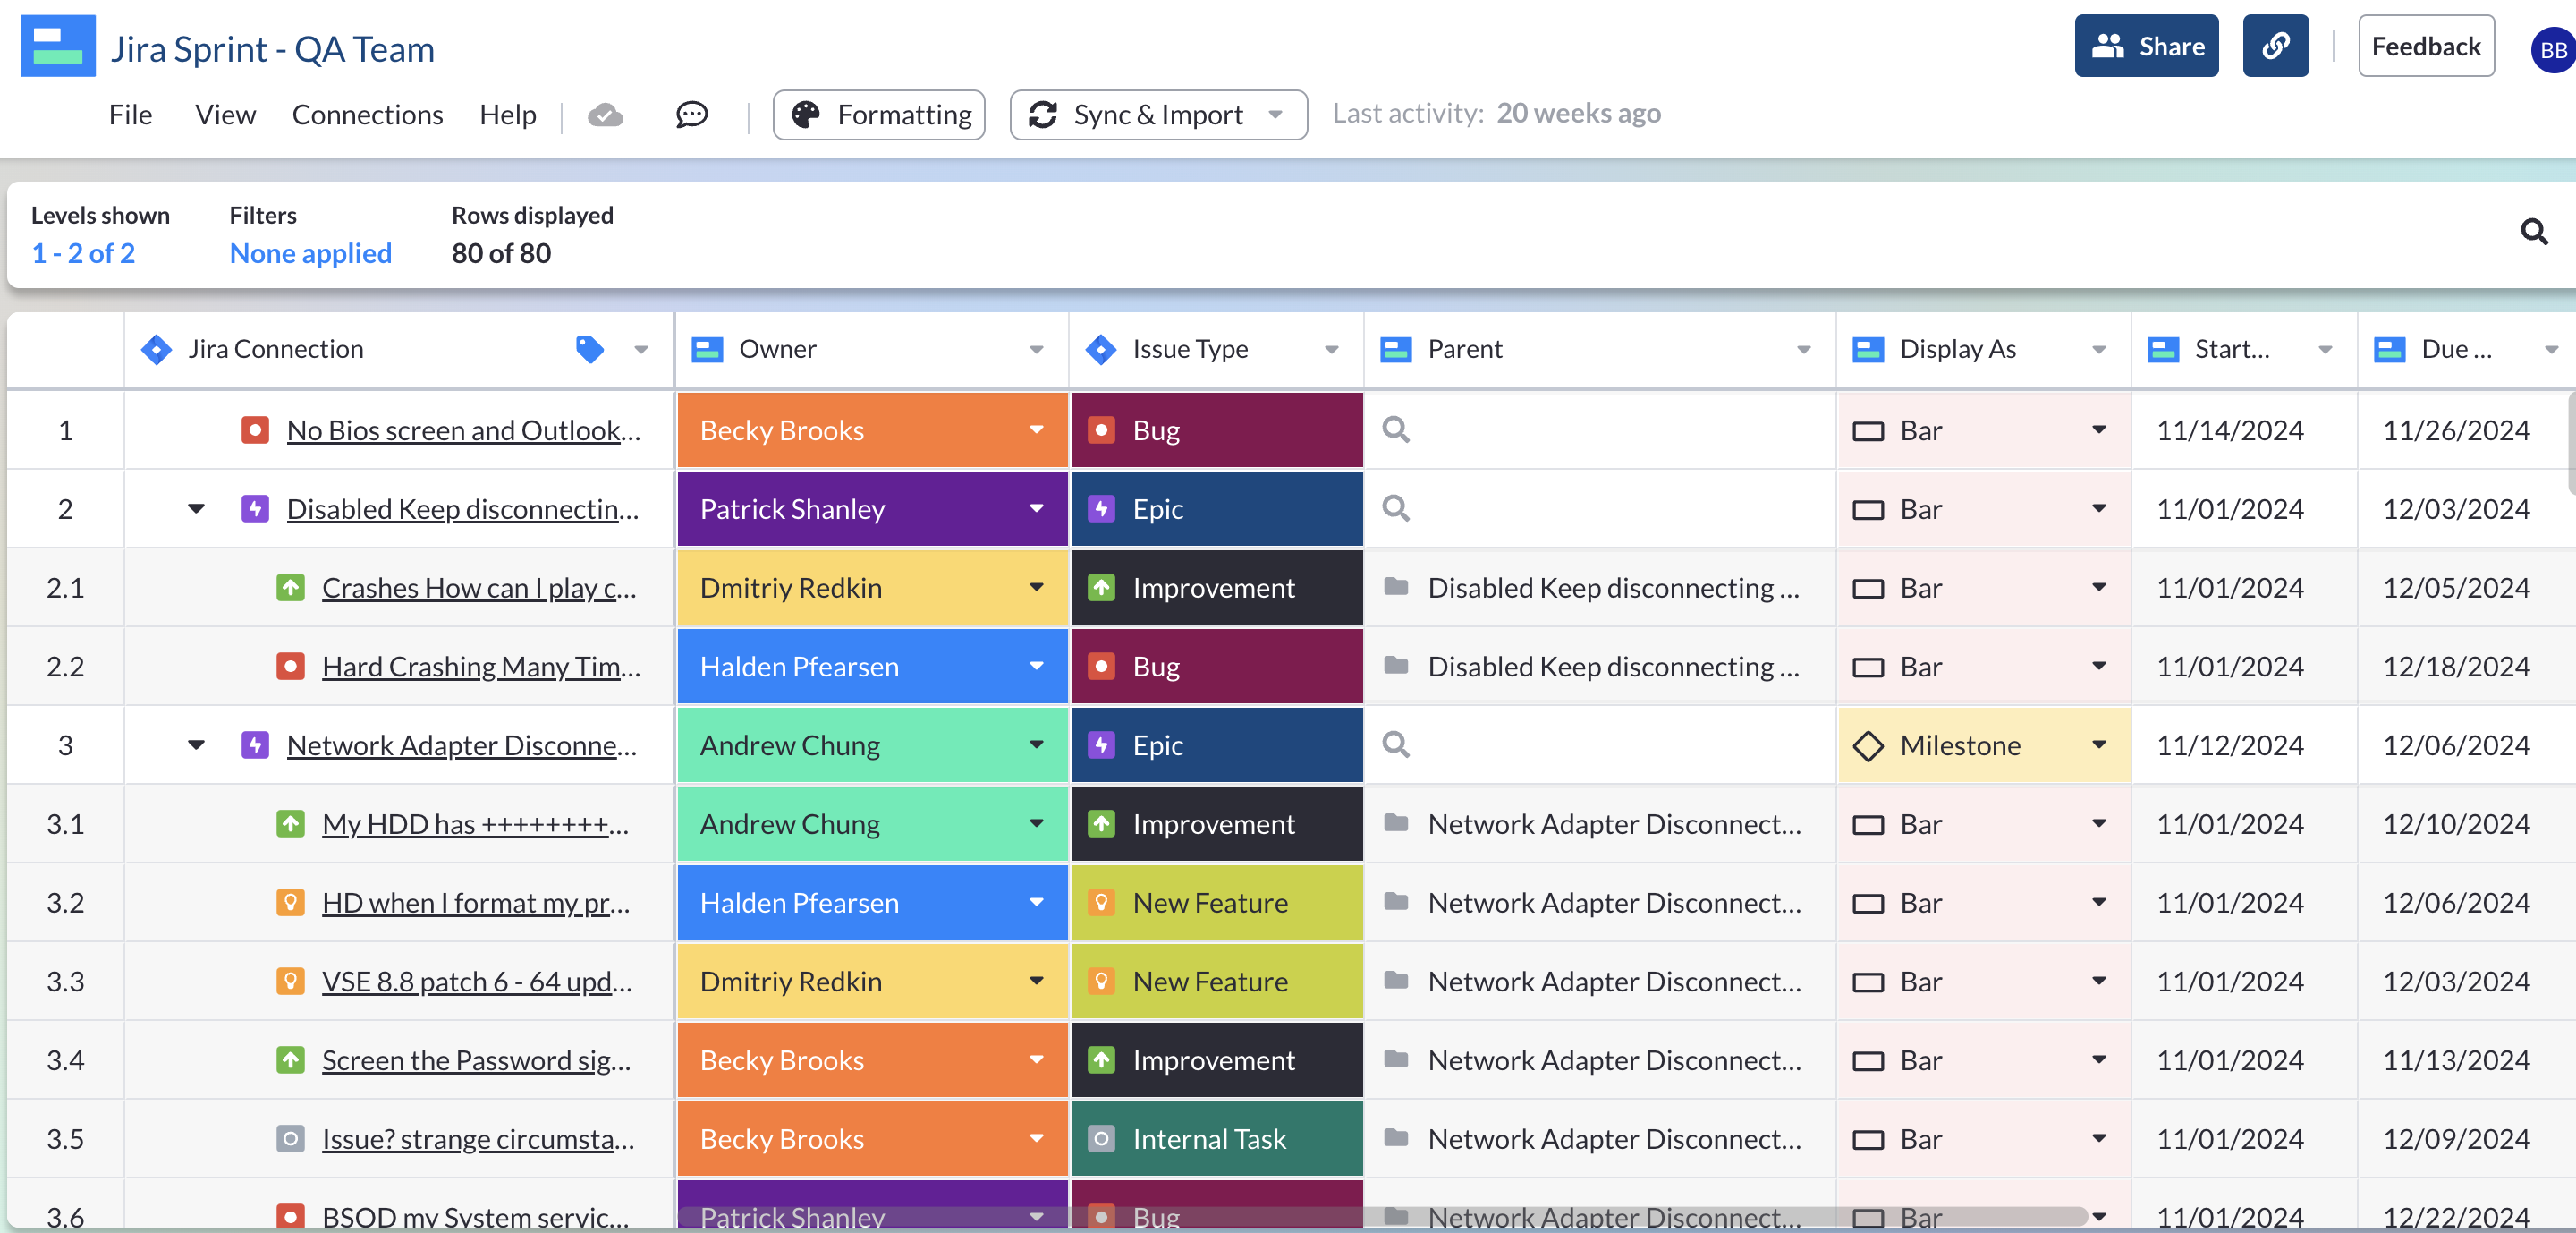The image size is (2576, 1233).
Task: Click the bug icon beside No Bios screen
Action: click(255, 430)
